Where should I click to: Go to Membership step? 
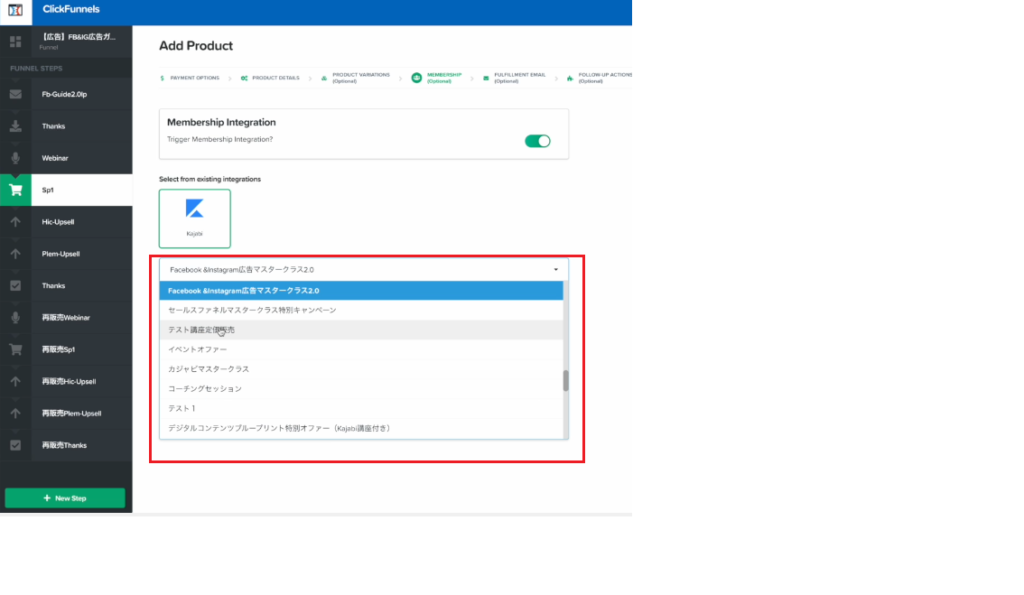click(x=436, y=78)
